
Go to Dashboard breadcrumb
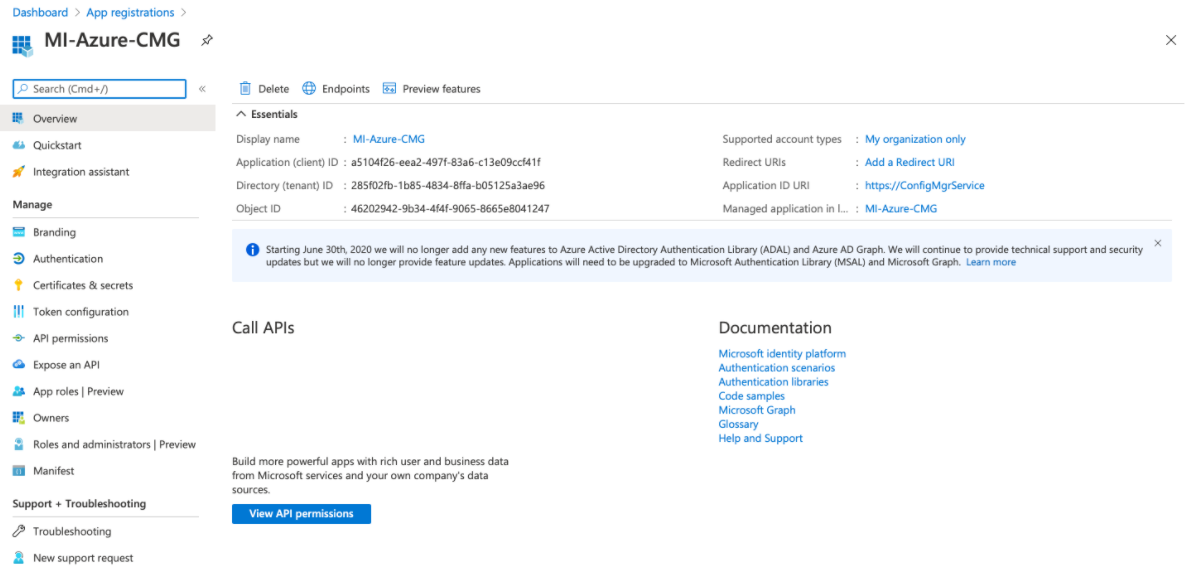point(40,12)
